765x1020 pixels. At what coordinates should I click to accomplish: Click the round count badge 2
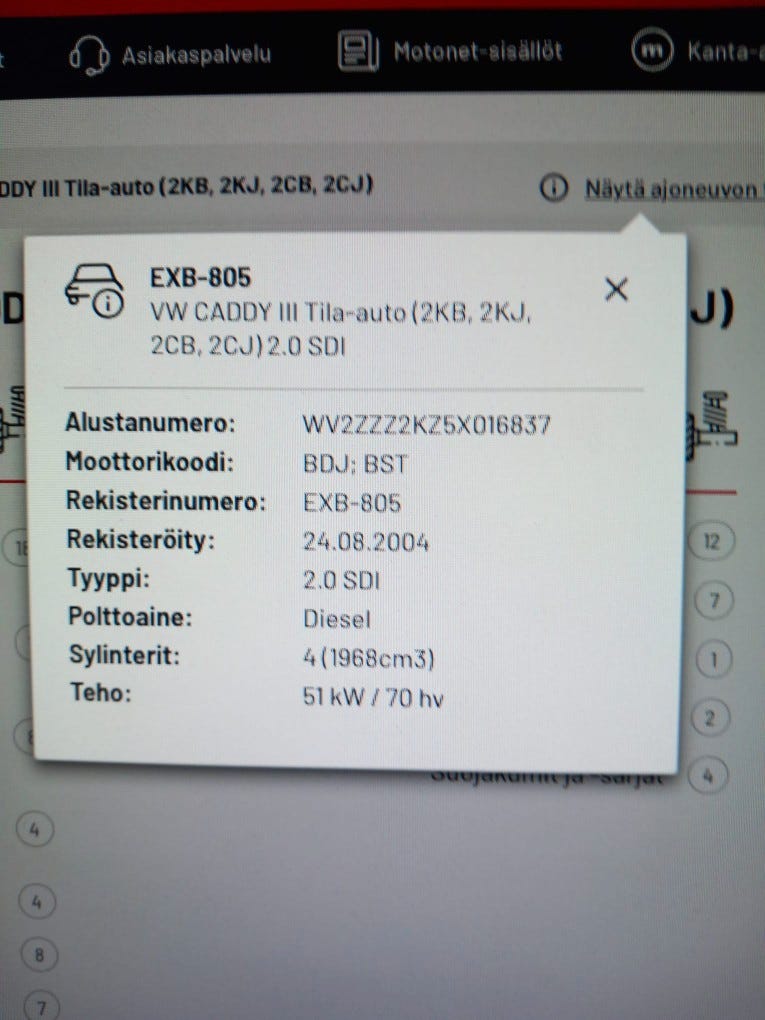[710, 718]
